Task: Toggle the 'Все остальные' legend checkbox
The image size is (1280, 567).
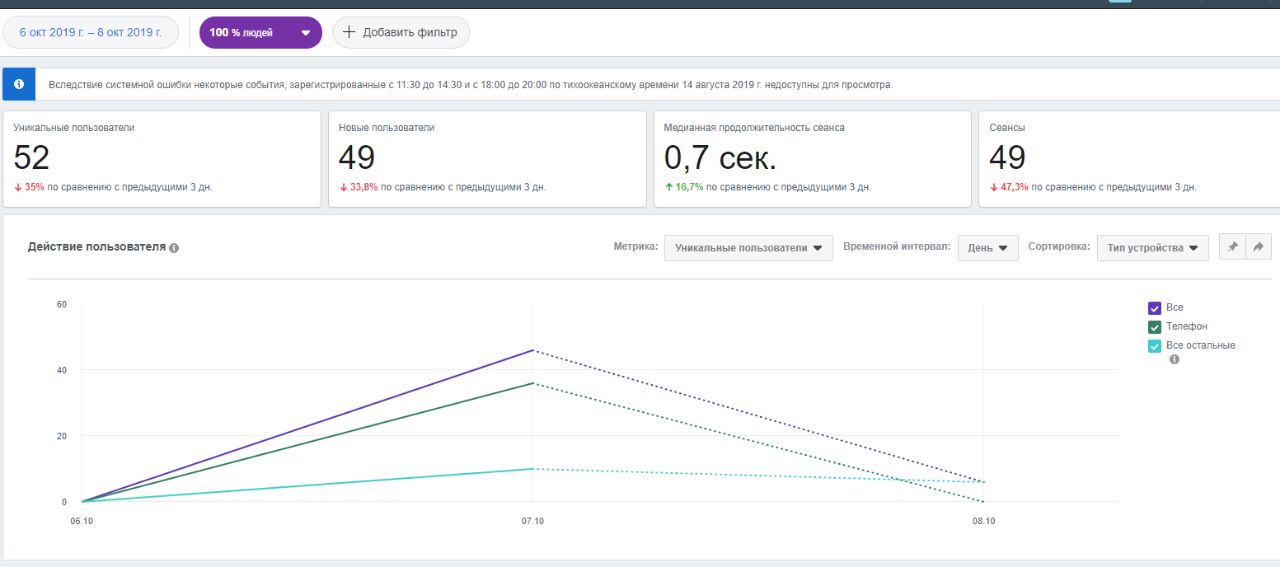Action: (1154, 346)
